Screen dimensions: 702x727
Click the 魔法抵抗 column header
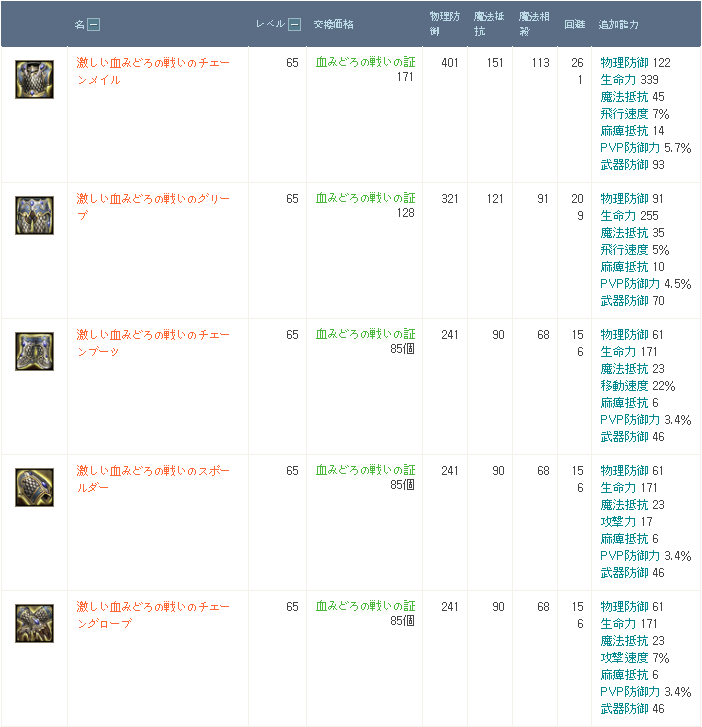(489, 24)
